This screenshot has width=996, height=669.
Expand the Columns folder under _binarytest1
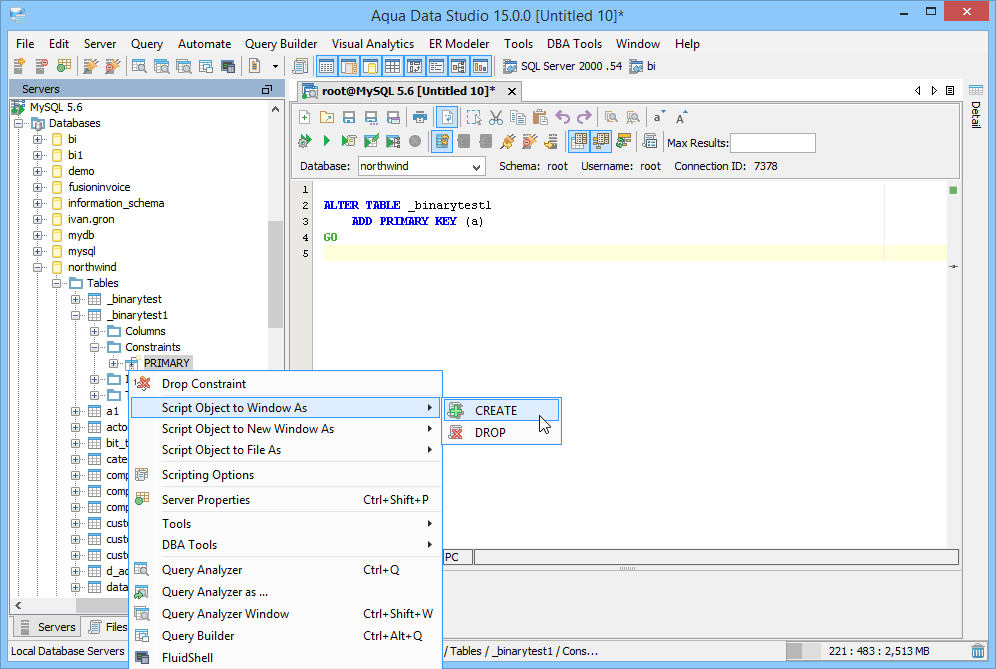(x=94, y=332)
